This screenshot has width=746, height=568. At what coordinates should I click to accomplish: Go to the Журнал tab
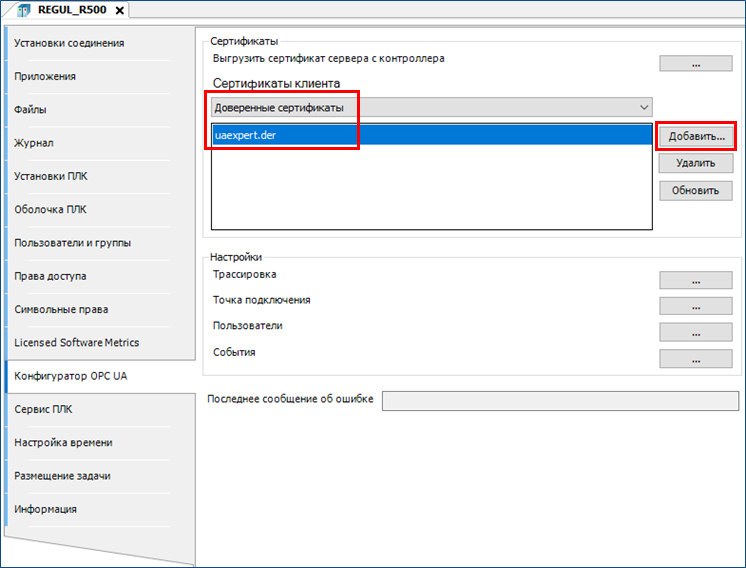[x=34, y=143]
